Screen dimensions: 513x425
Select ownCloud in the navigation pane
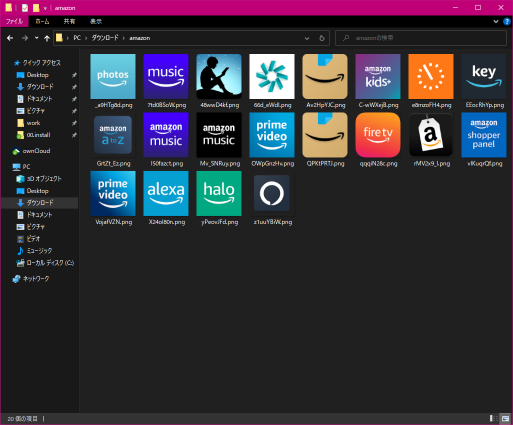[36, 151]
